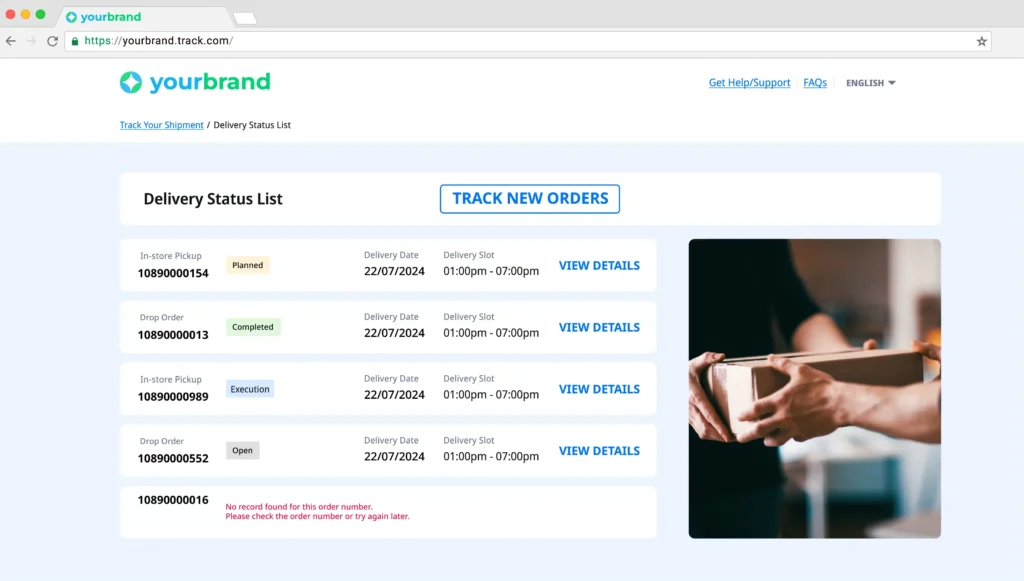Open the ENGLISH language dropdown
1024x581 pixels.
870,83
